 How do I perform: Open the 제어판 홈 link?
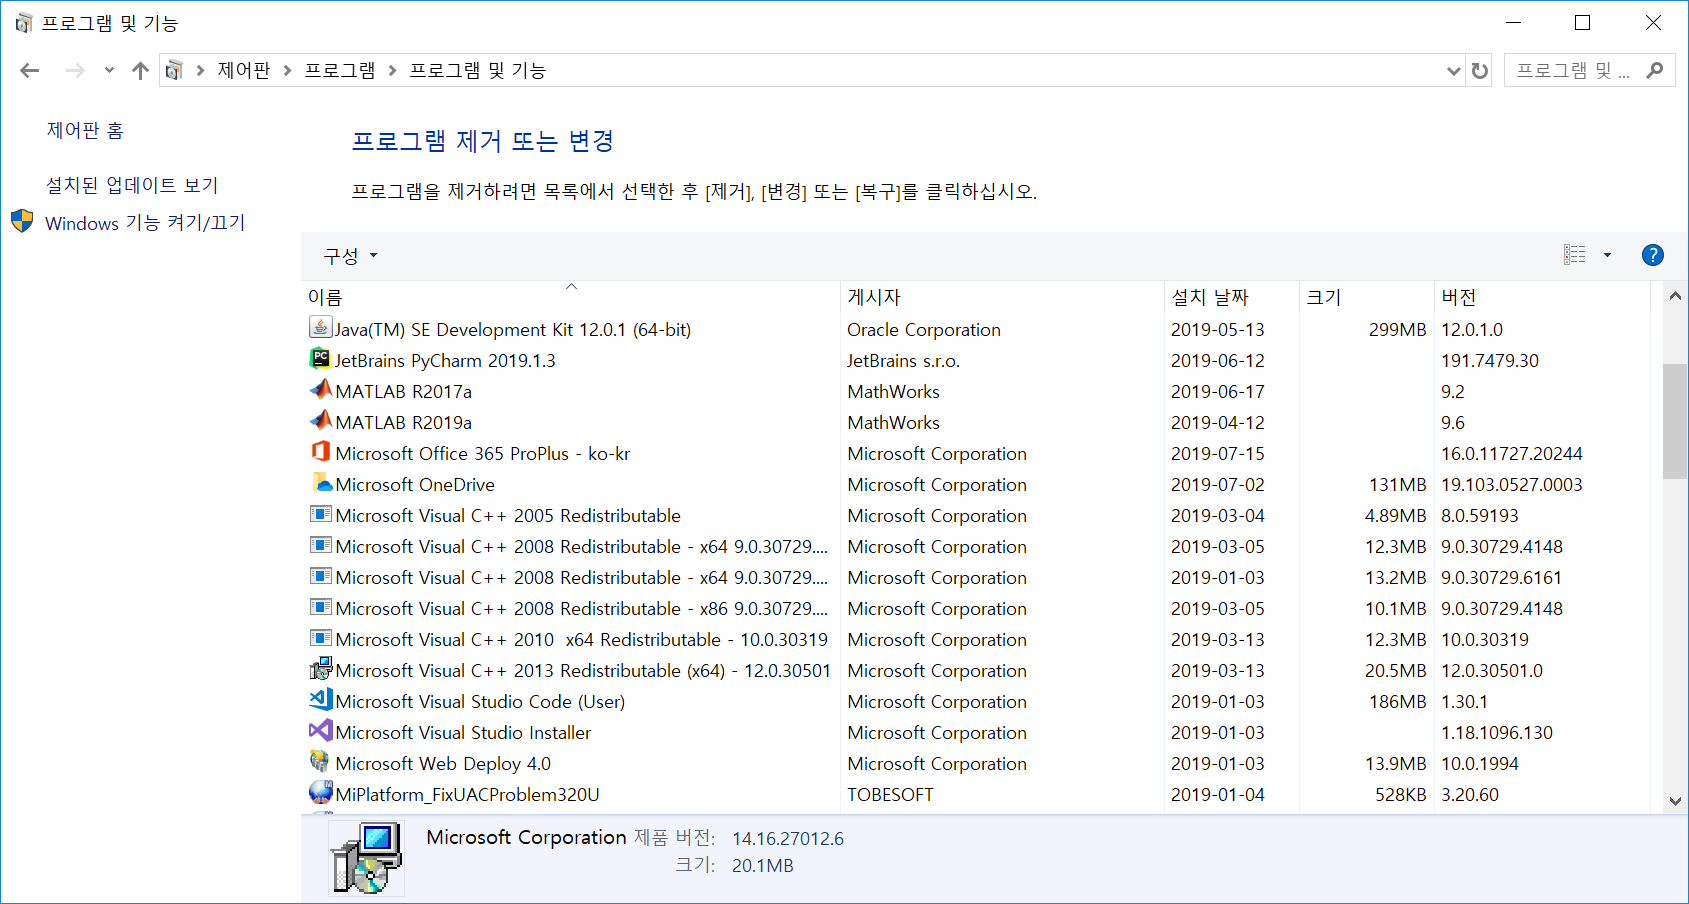pyautogui.click(x=85, y=130)
